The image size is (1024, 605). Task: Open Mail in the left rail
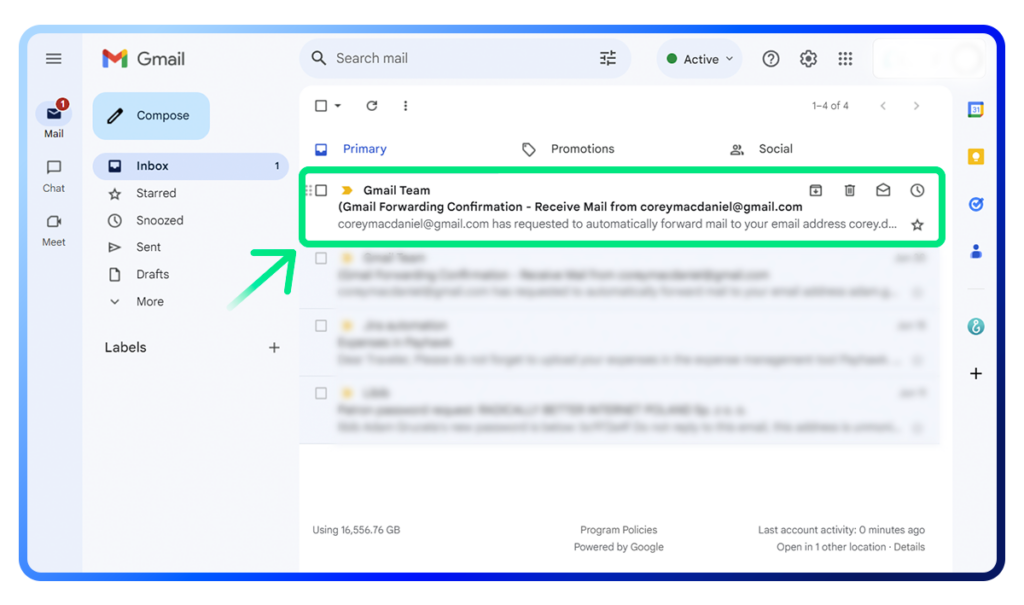click(54, 120)
